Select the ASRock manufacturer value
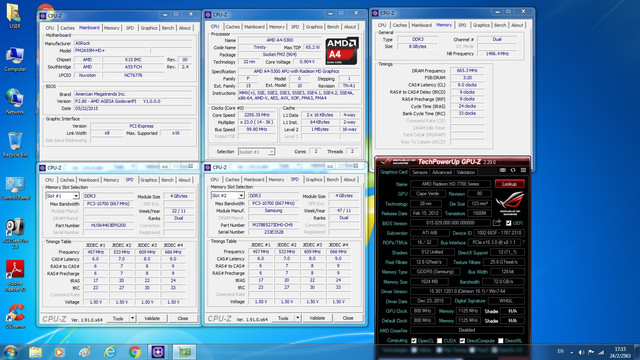Viewport: 640px width, 360px height. point(133,43)
